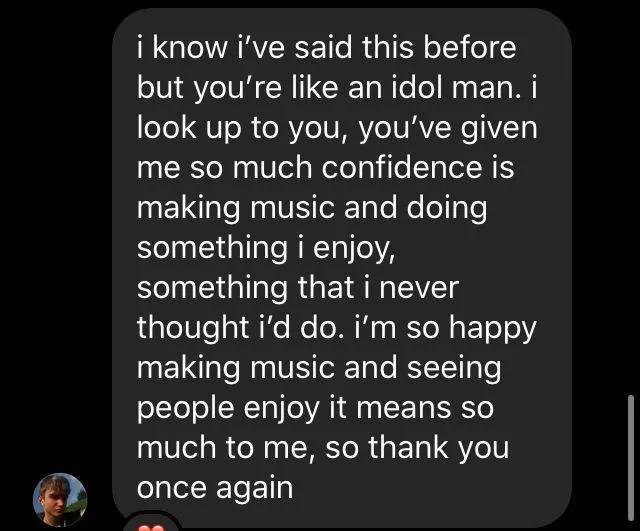The height and width of the screenshot is (531, 640).
Task: Click the word 'confidence' in the message
Action: pyautogui.click(x=402, y=167)
